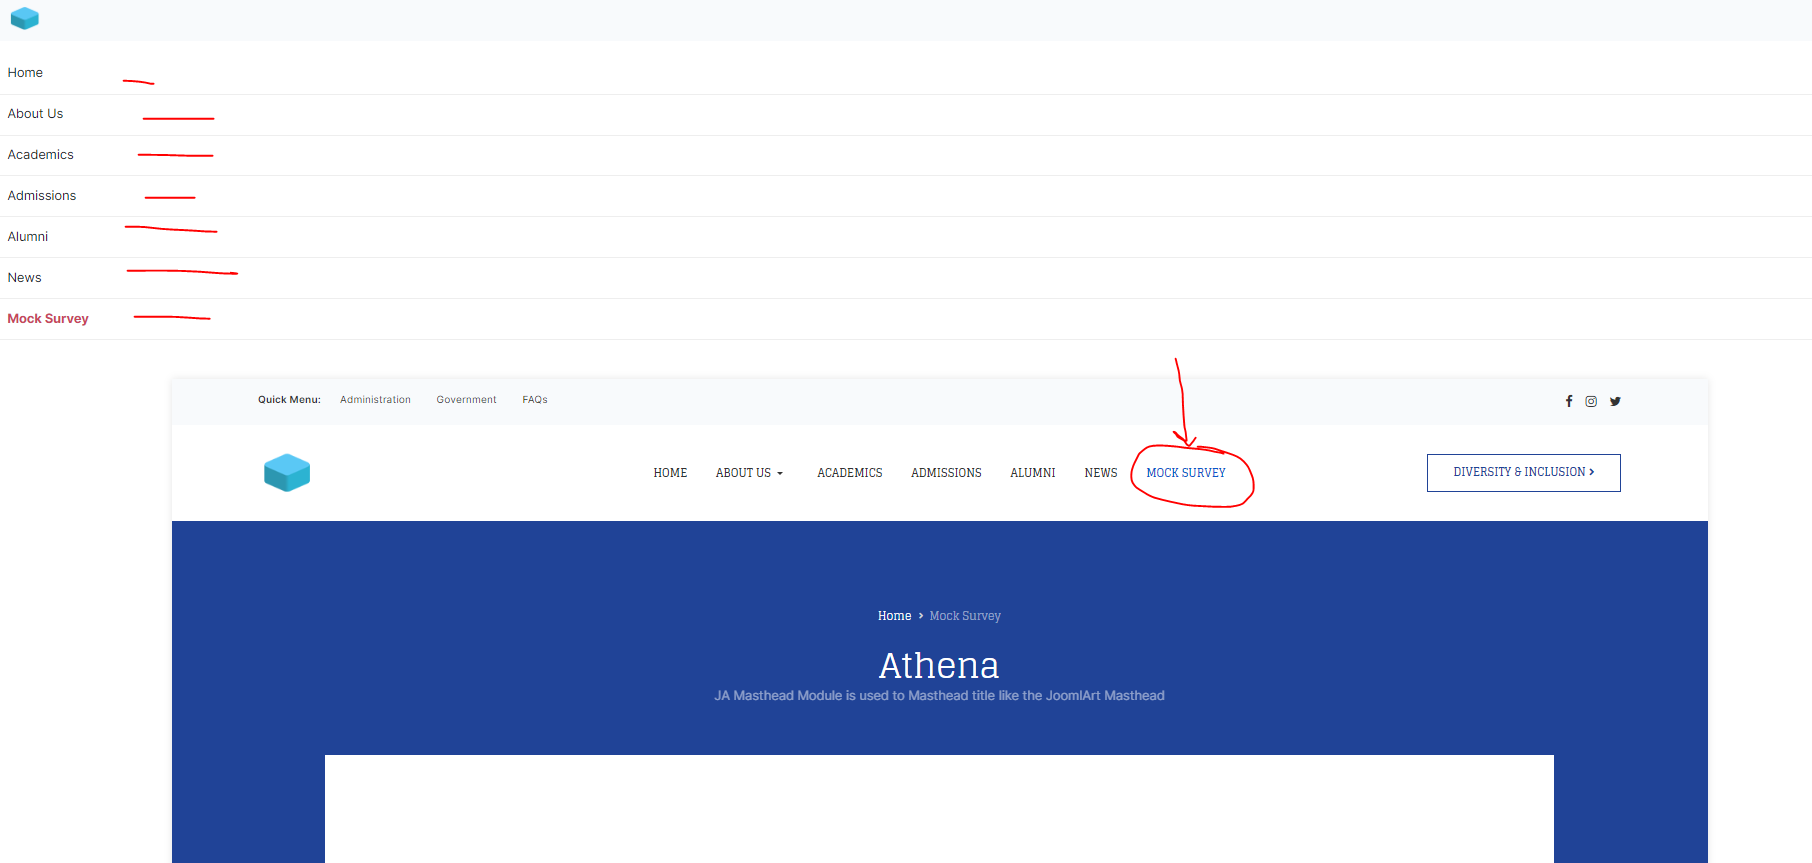Click the JA Masthead Module description text
The width and height of the screenshot is (1812, 863).
coord(939,696)
